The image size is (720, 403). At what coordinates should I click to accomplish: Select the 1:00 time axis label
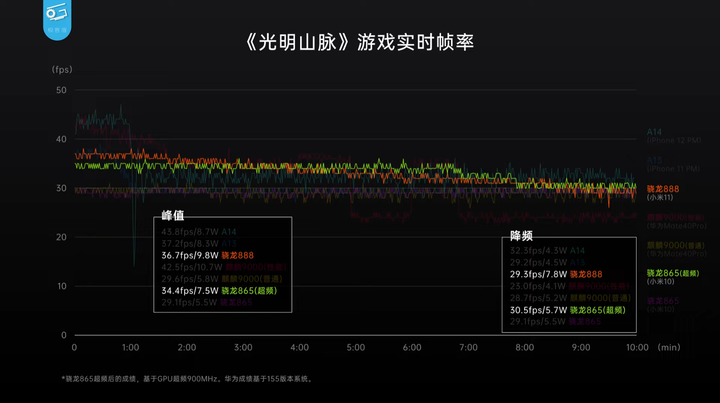(x=130, y=347)
